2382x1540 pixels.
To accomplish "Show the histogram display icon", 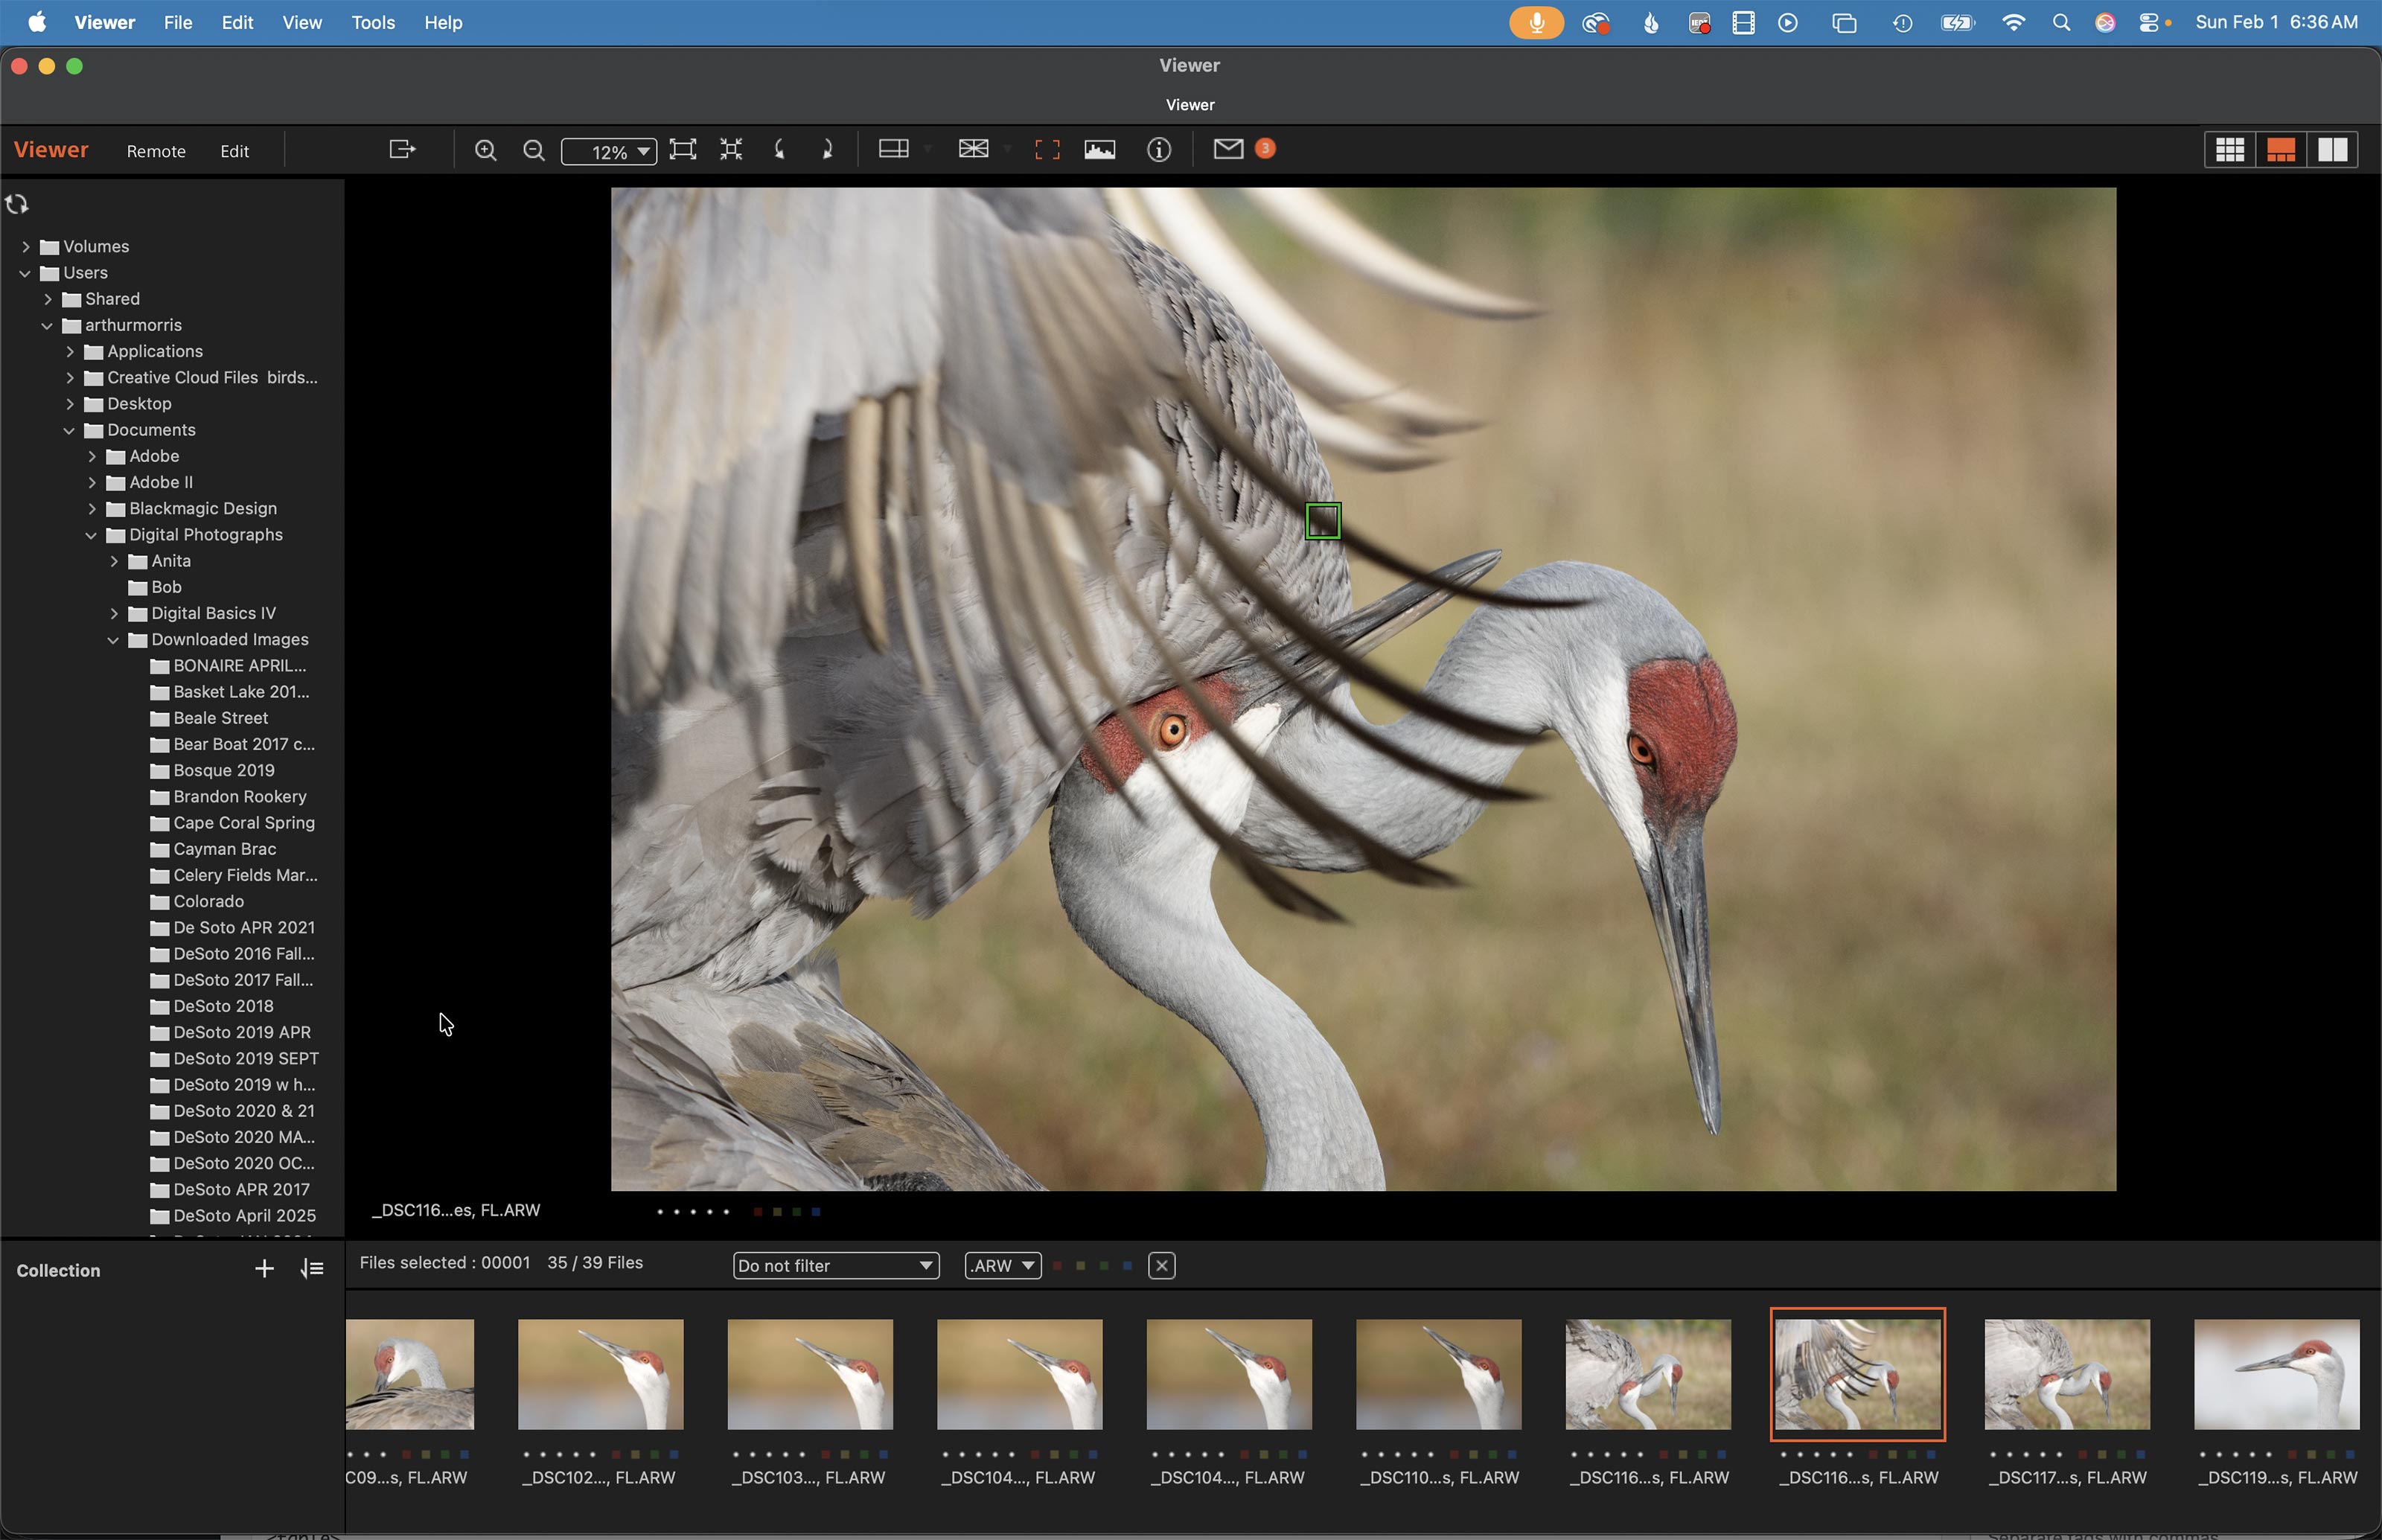I will [1099, 150].
